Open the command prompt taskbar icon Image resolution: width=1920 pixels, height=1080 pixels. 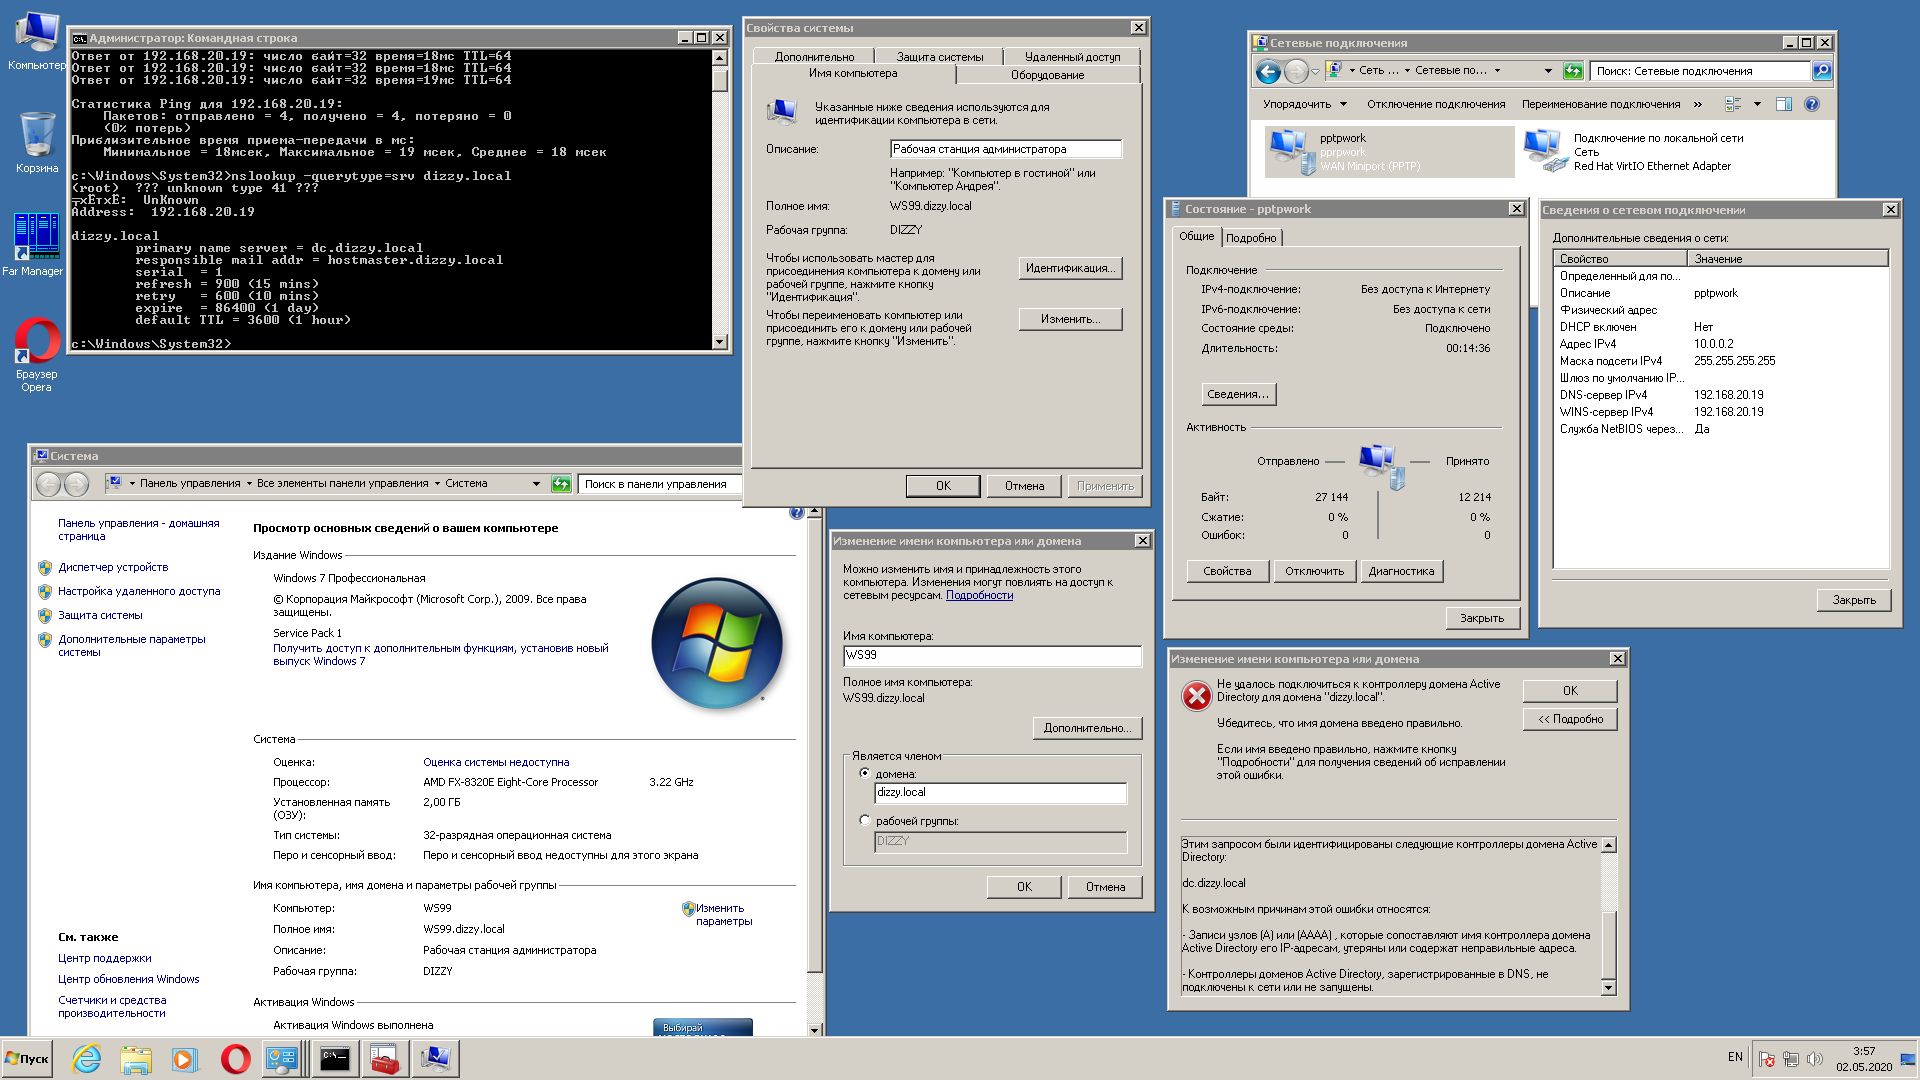(x=334, y=1058)
